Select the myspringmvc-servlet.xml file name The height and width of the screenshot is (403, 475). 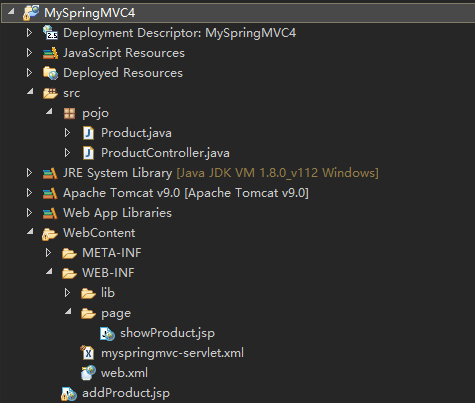coord(172,353)
